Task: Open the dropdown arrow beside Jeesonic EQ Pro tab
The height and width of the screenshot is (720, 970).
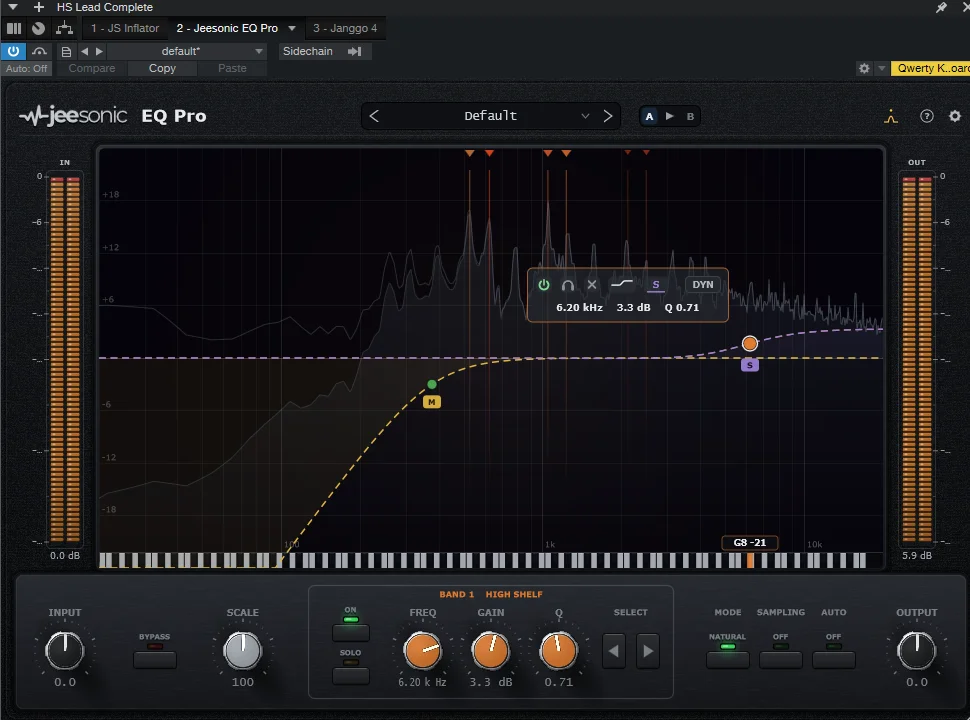Action: tap(292, 28)
